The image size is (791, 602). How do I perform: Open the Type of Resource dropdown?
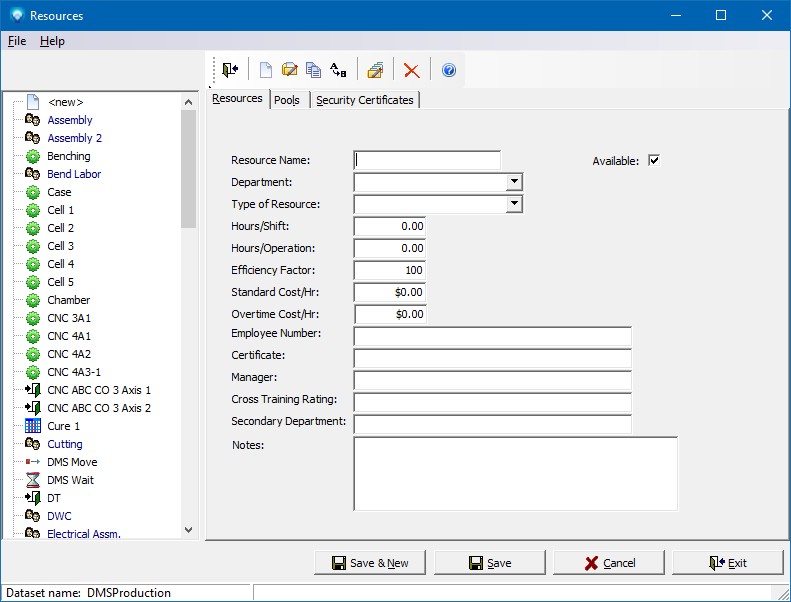coord(513,204)
